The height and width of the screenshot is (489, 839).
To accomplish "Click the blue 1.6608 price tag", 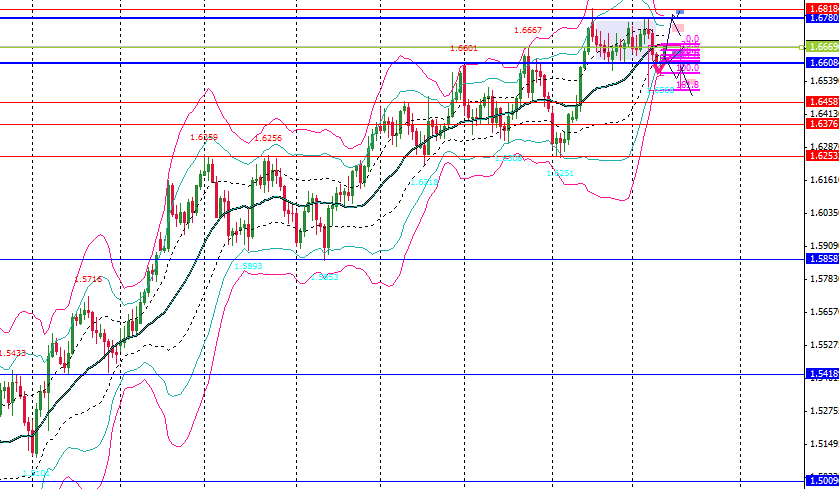I will click(822, 63).
